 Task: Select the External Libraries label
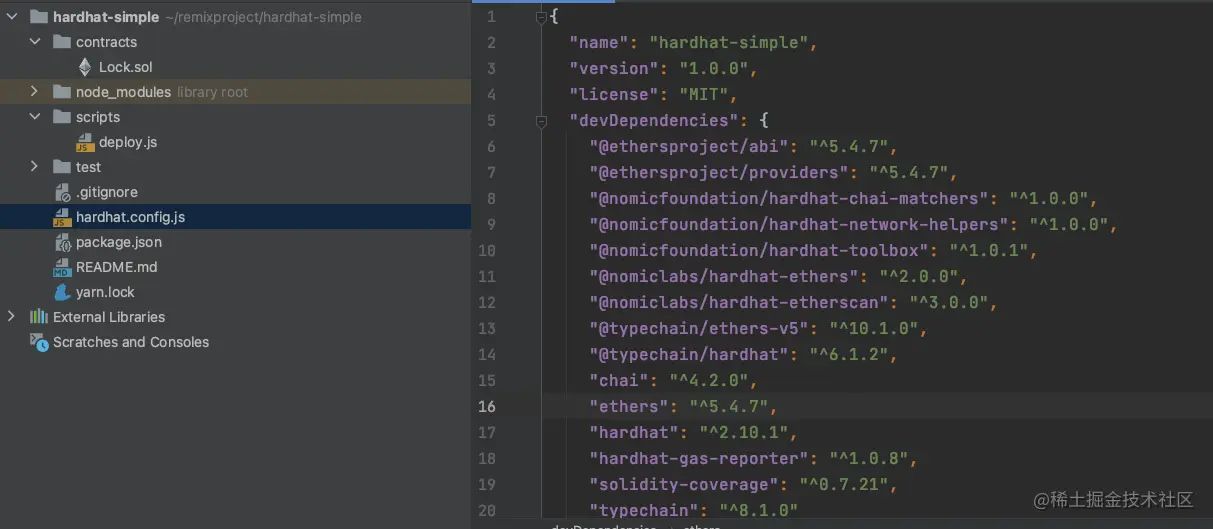click(109, 317)
